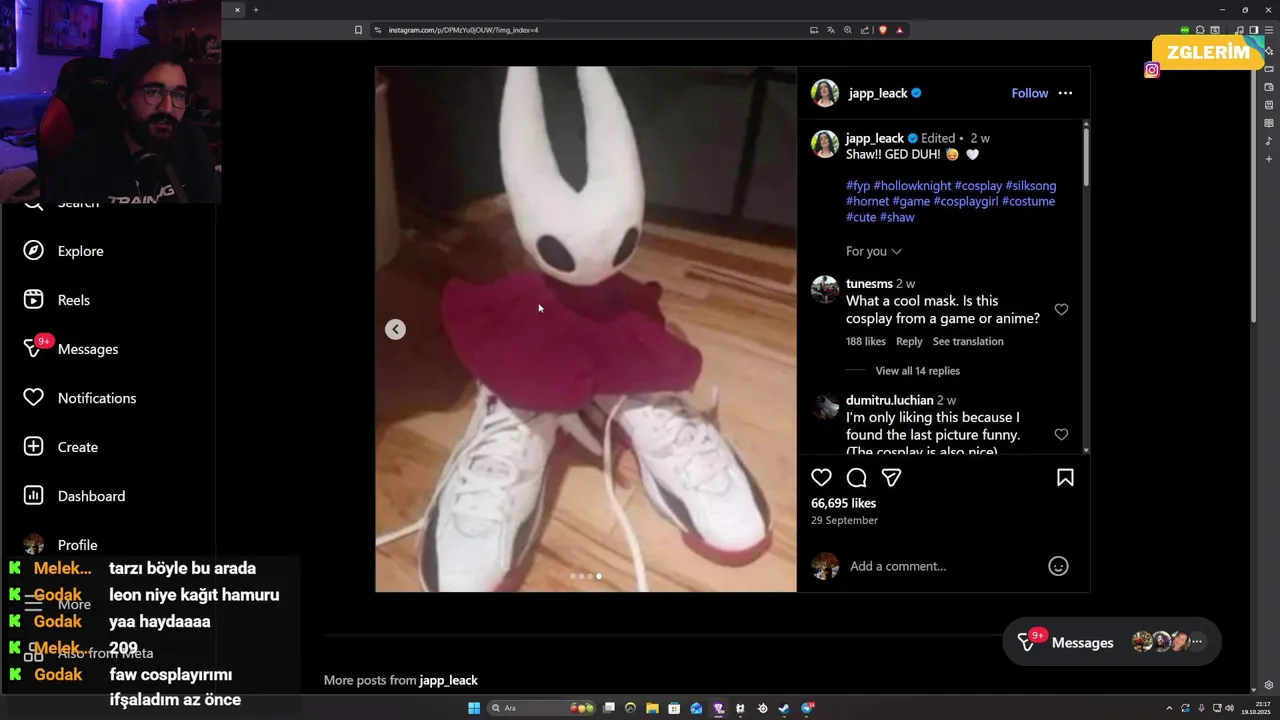View the 66,695 likes list
This screenshot has width=1280, height=720.
point(843,503)
